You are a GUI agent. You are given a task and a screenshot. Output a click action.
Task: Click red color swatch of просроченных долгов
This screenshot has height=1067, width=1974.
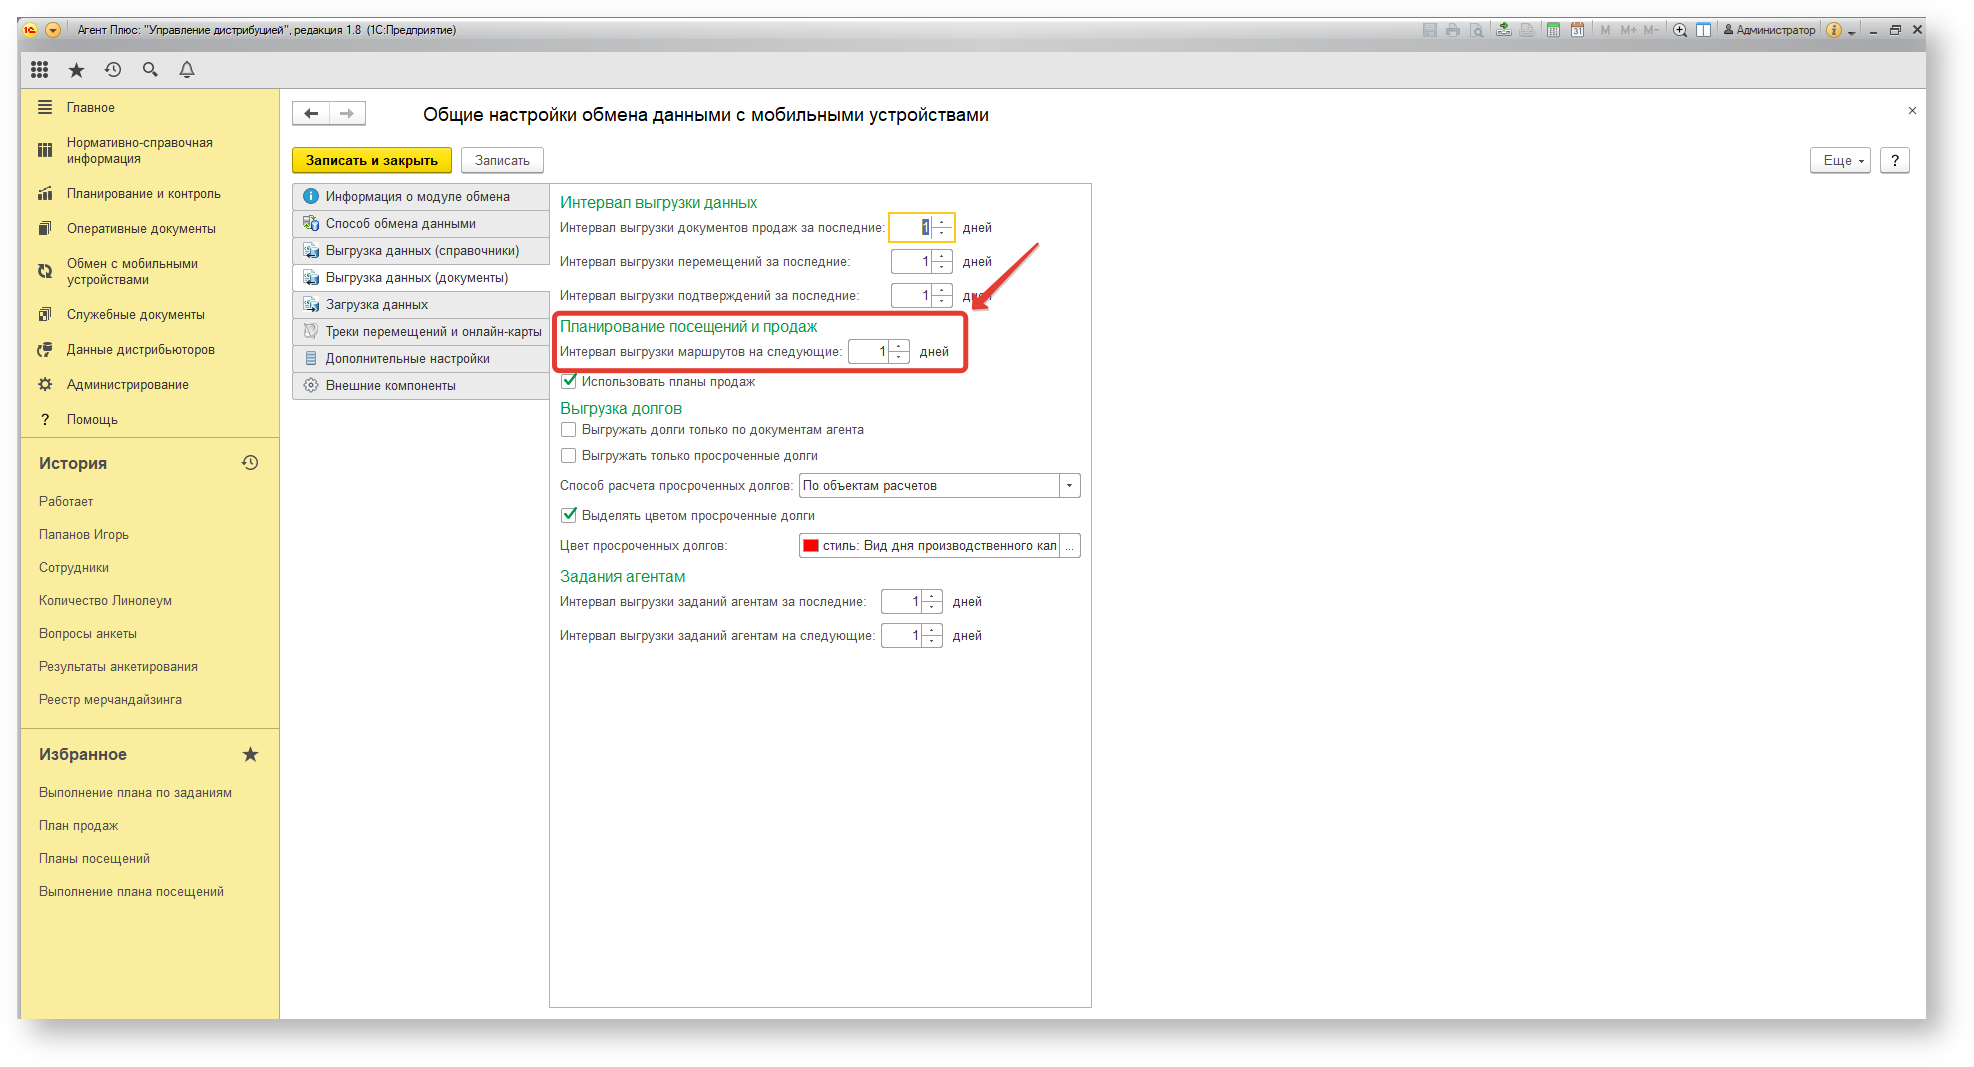tap(811, 546)
